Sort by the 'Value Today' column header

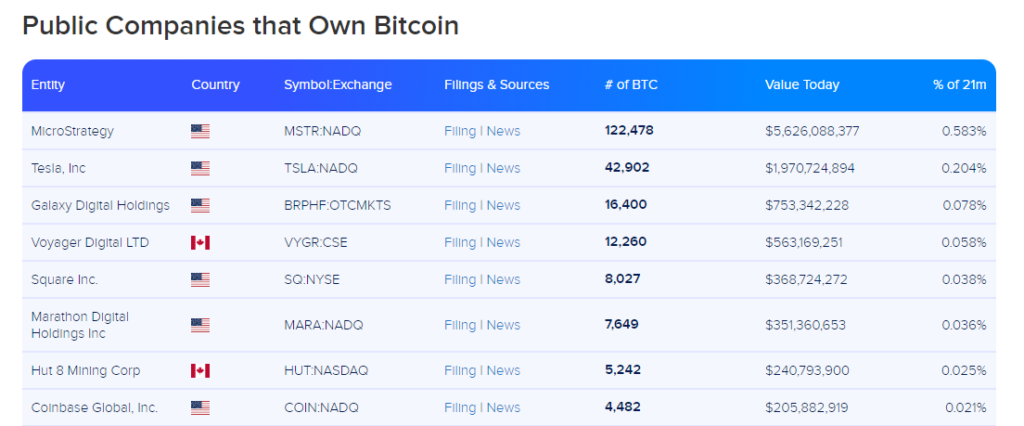(802, 85)
